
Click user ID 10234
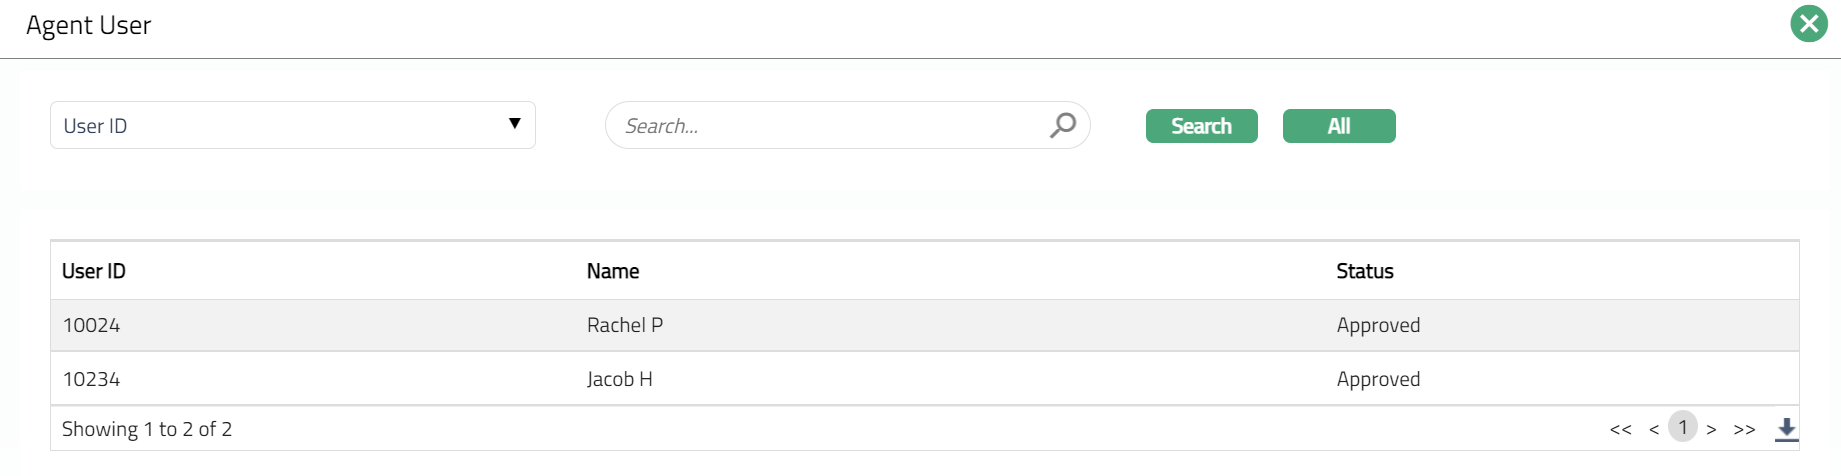(91, 379)
